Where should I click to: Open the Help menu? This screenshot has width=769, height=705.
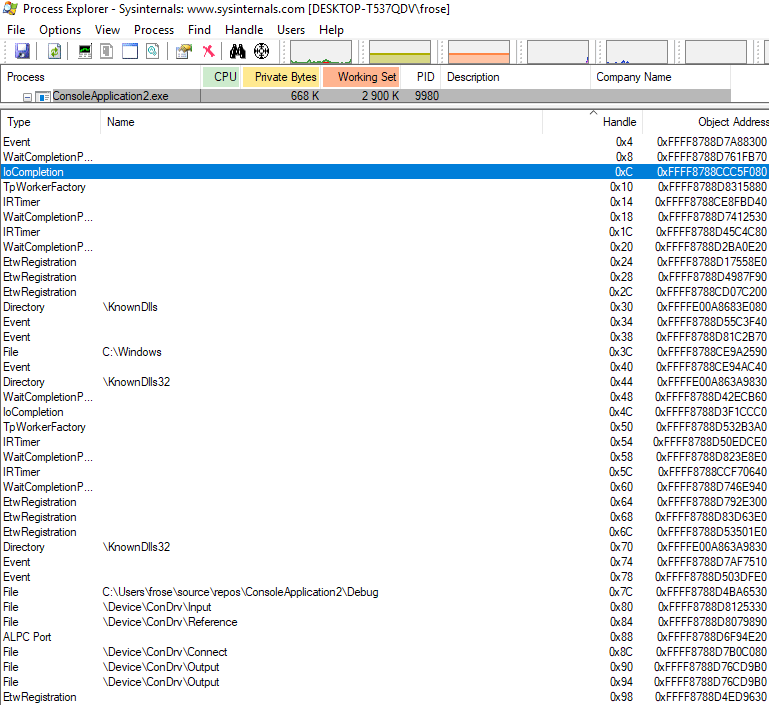pyautogui.click(x=331, y=30)
